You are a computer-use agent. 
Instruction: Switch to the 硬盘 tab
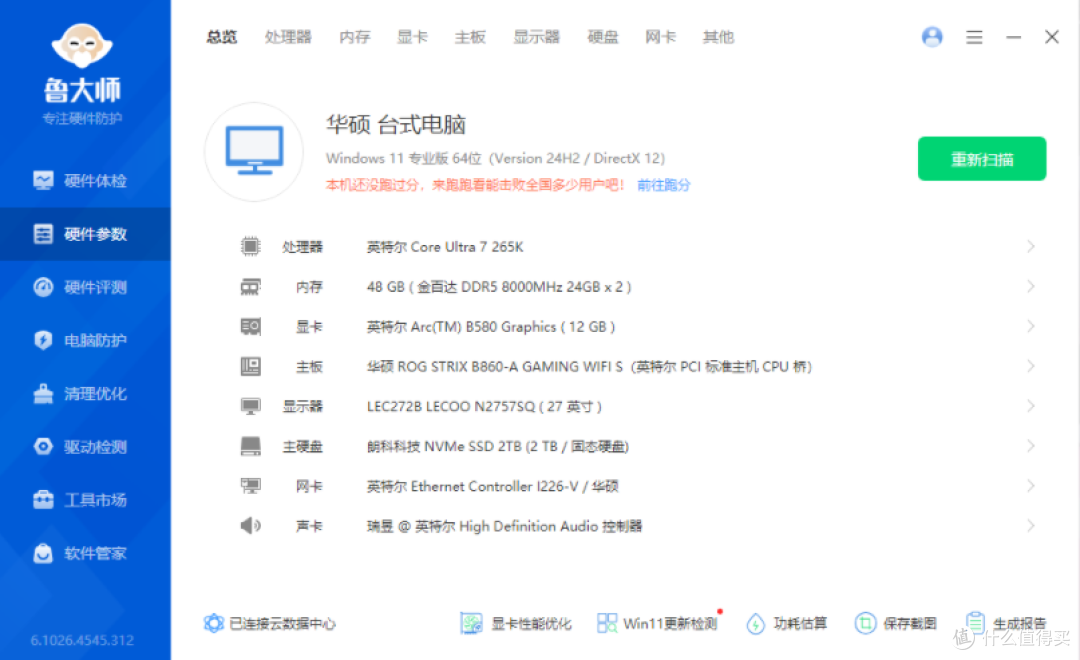603,37
